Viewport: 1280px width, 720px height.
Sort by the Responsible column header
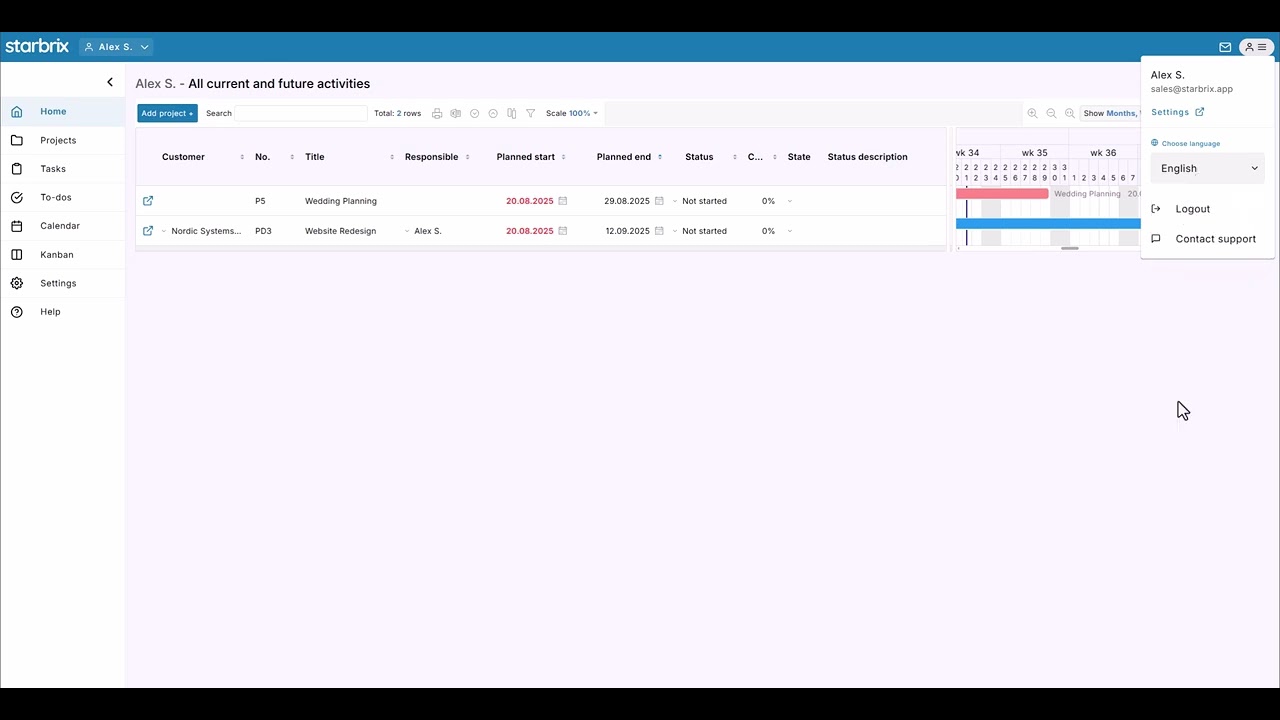(x=431, y=157)
